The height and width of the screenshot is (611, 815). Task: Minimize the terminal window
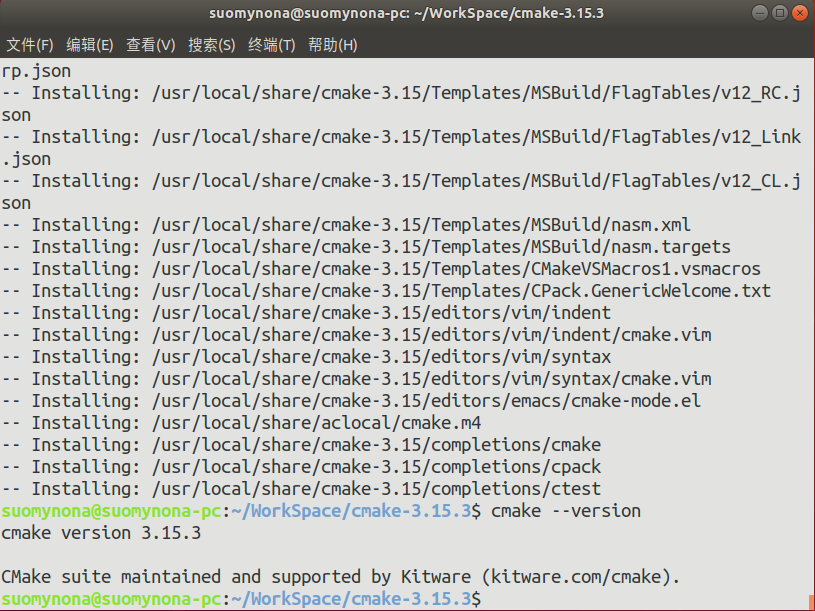point(760,13)
